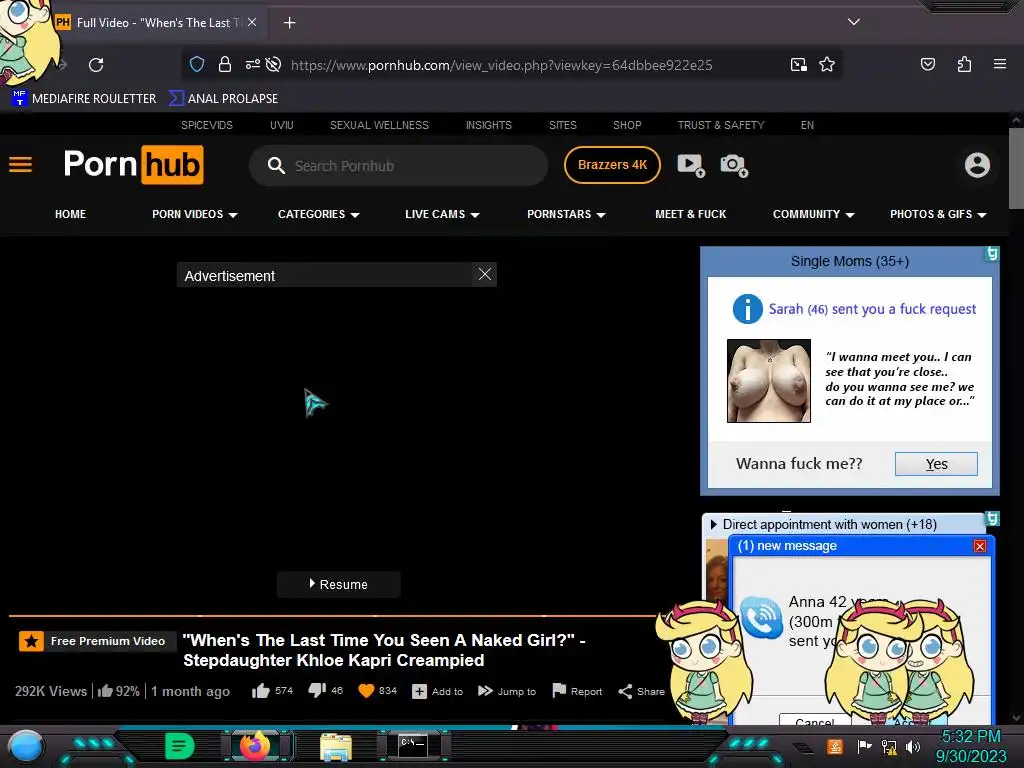
Task: Go to the TRUST & SAFETY page
Action: [x=721, y=125]
